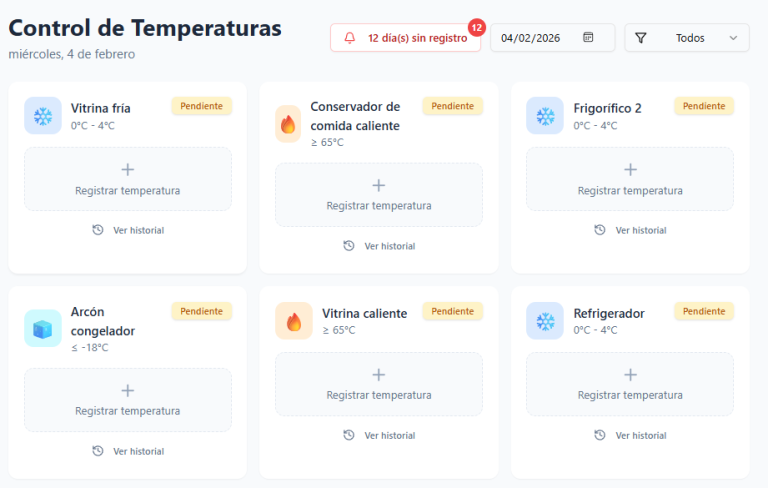Click the Pendiente badge on Frigorífico 2
This screenshot has height=488, width=768.
pos(704,106)
